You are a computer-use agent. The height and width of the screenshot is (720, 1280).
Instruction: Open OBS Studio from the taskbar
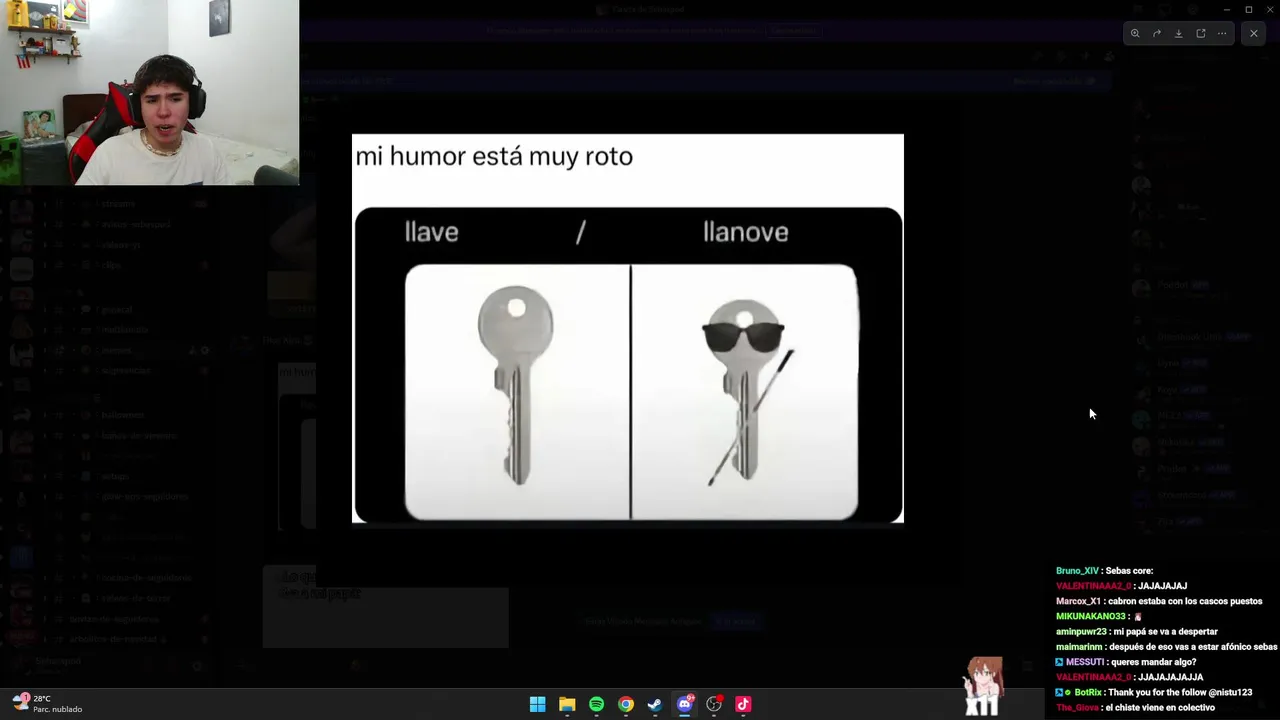[714, 704]
